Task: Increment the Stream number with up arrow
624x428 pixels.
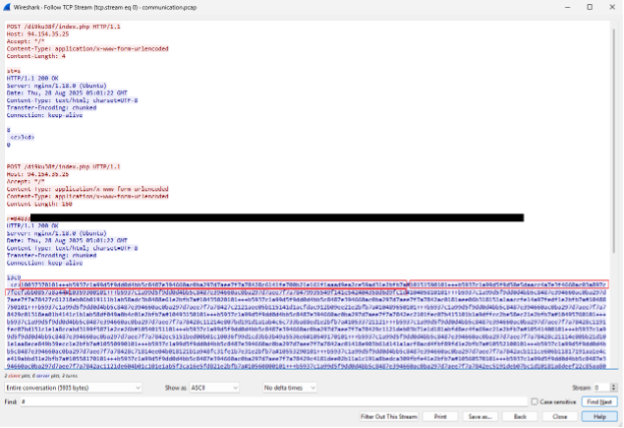Action: [613, 385]
